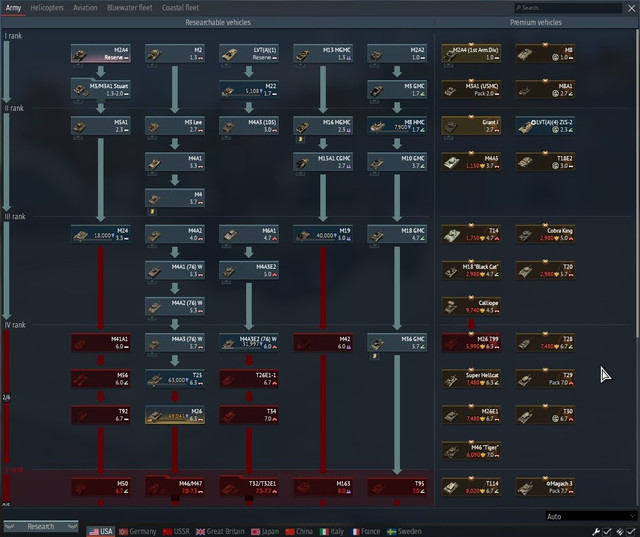The width and height of the screenshot is (640, 537).
Task: Open the Army tab
Action: pyautogui.click(x=13, y=8)
